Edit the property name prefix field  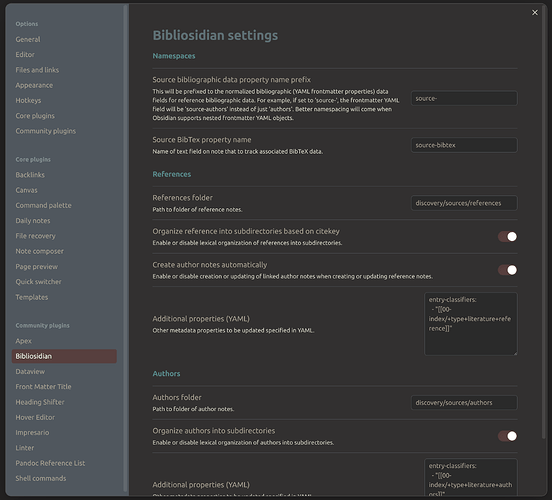point(464,98)
